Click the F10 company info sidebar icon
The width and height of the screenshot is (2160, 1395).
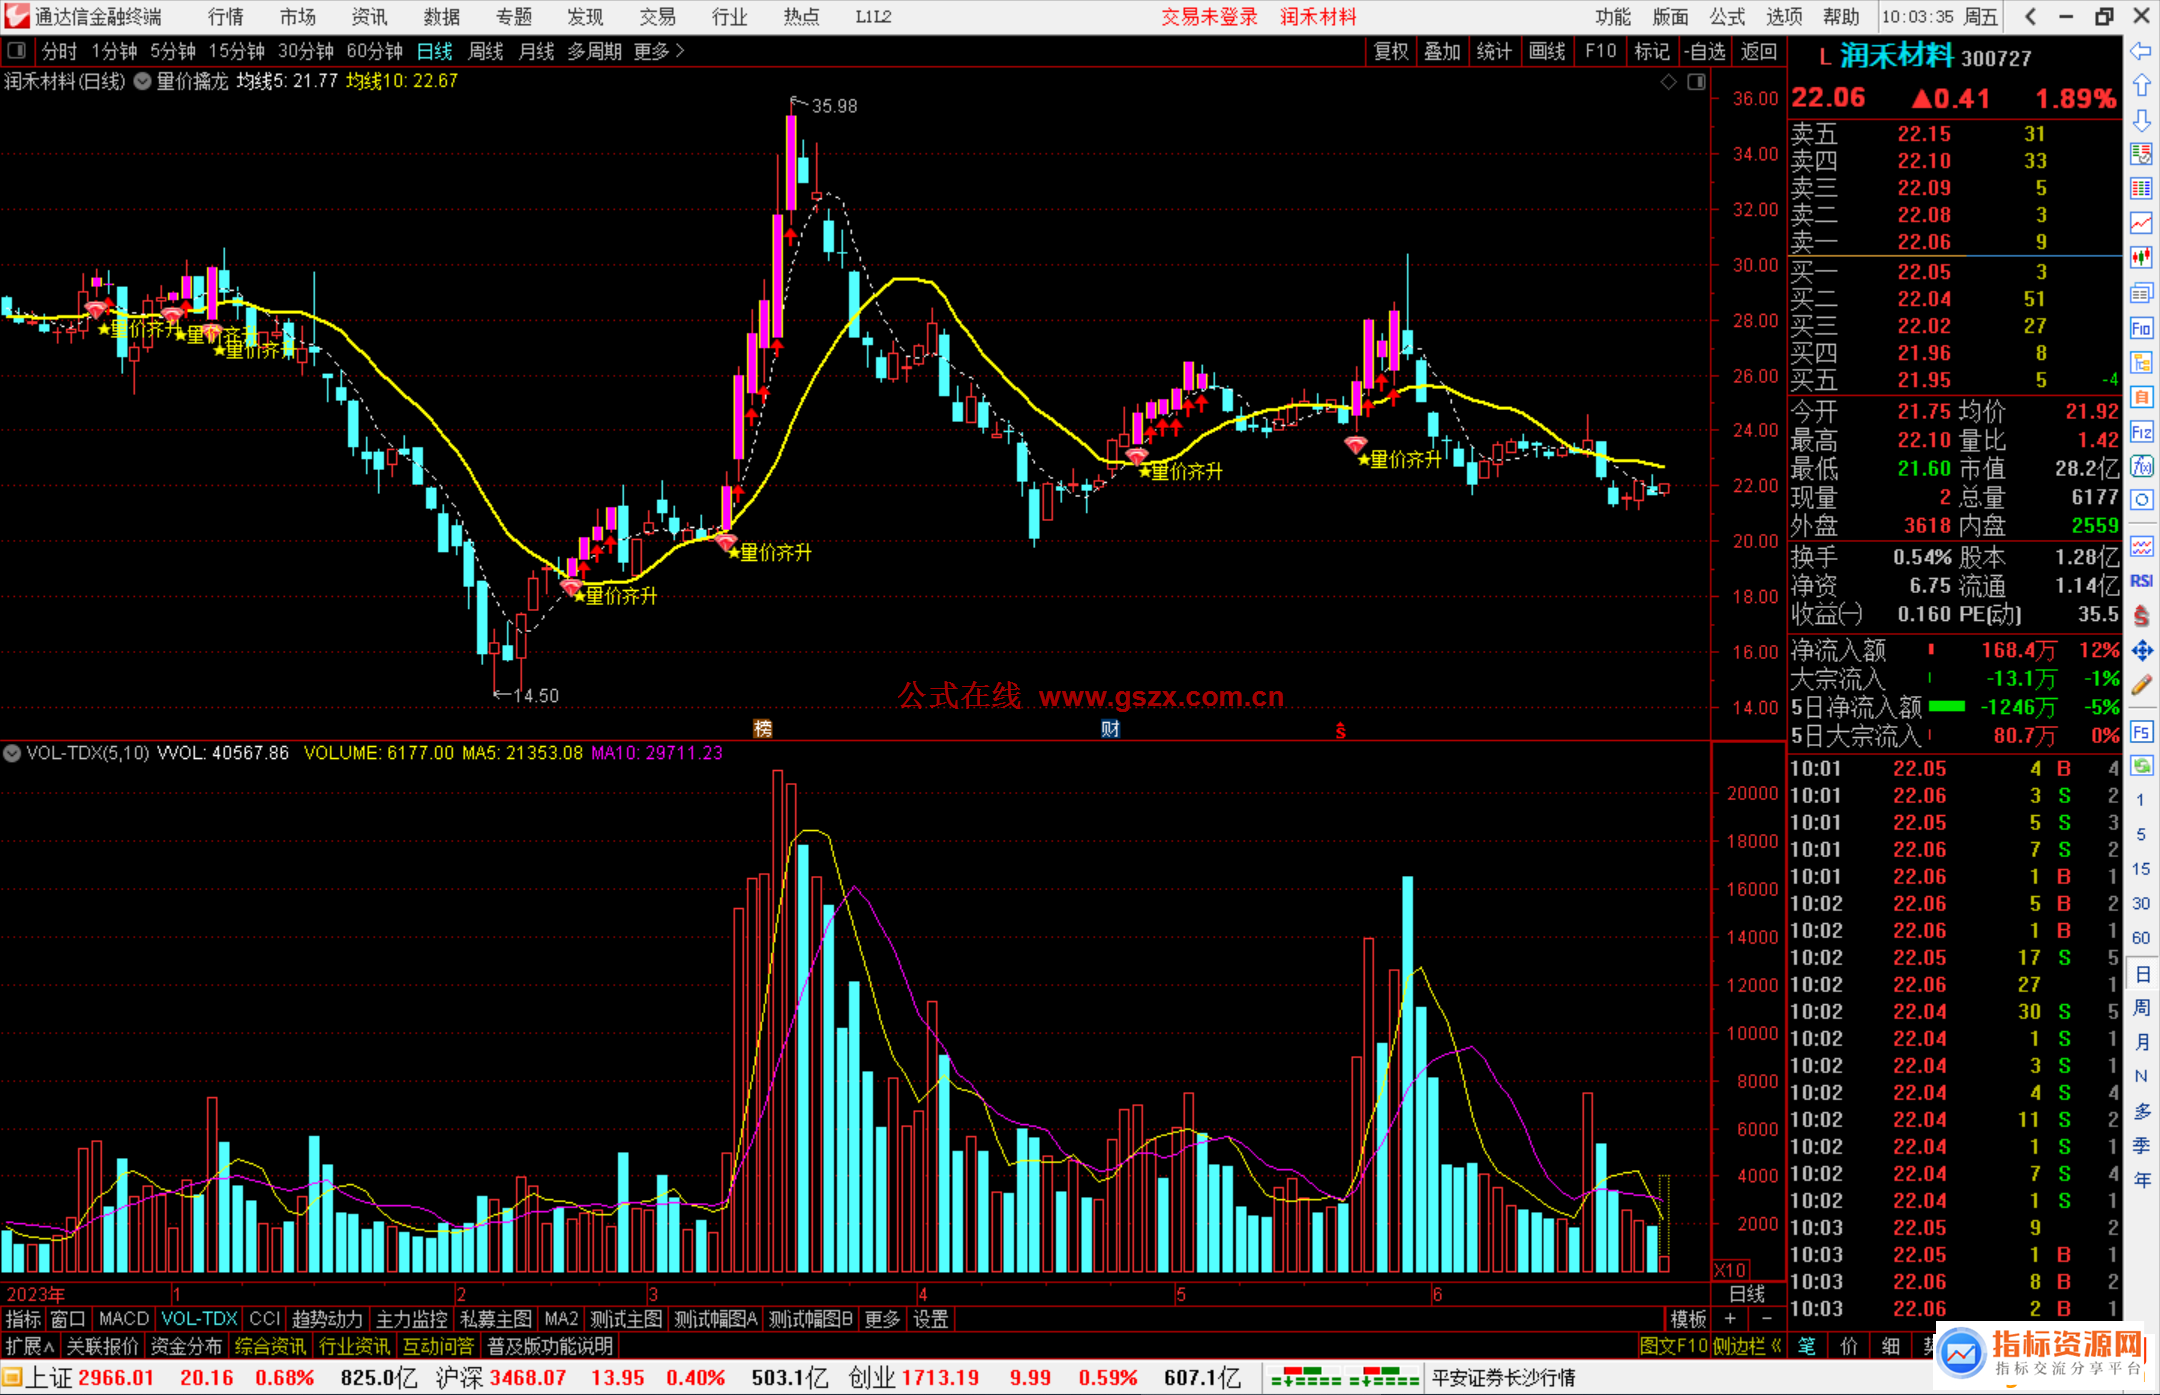pyautogui.click(x=2141, y=328)
